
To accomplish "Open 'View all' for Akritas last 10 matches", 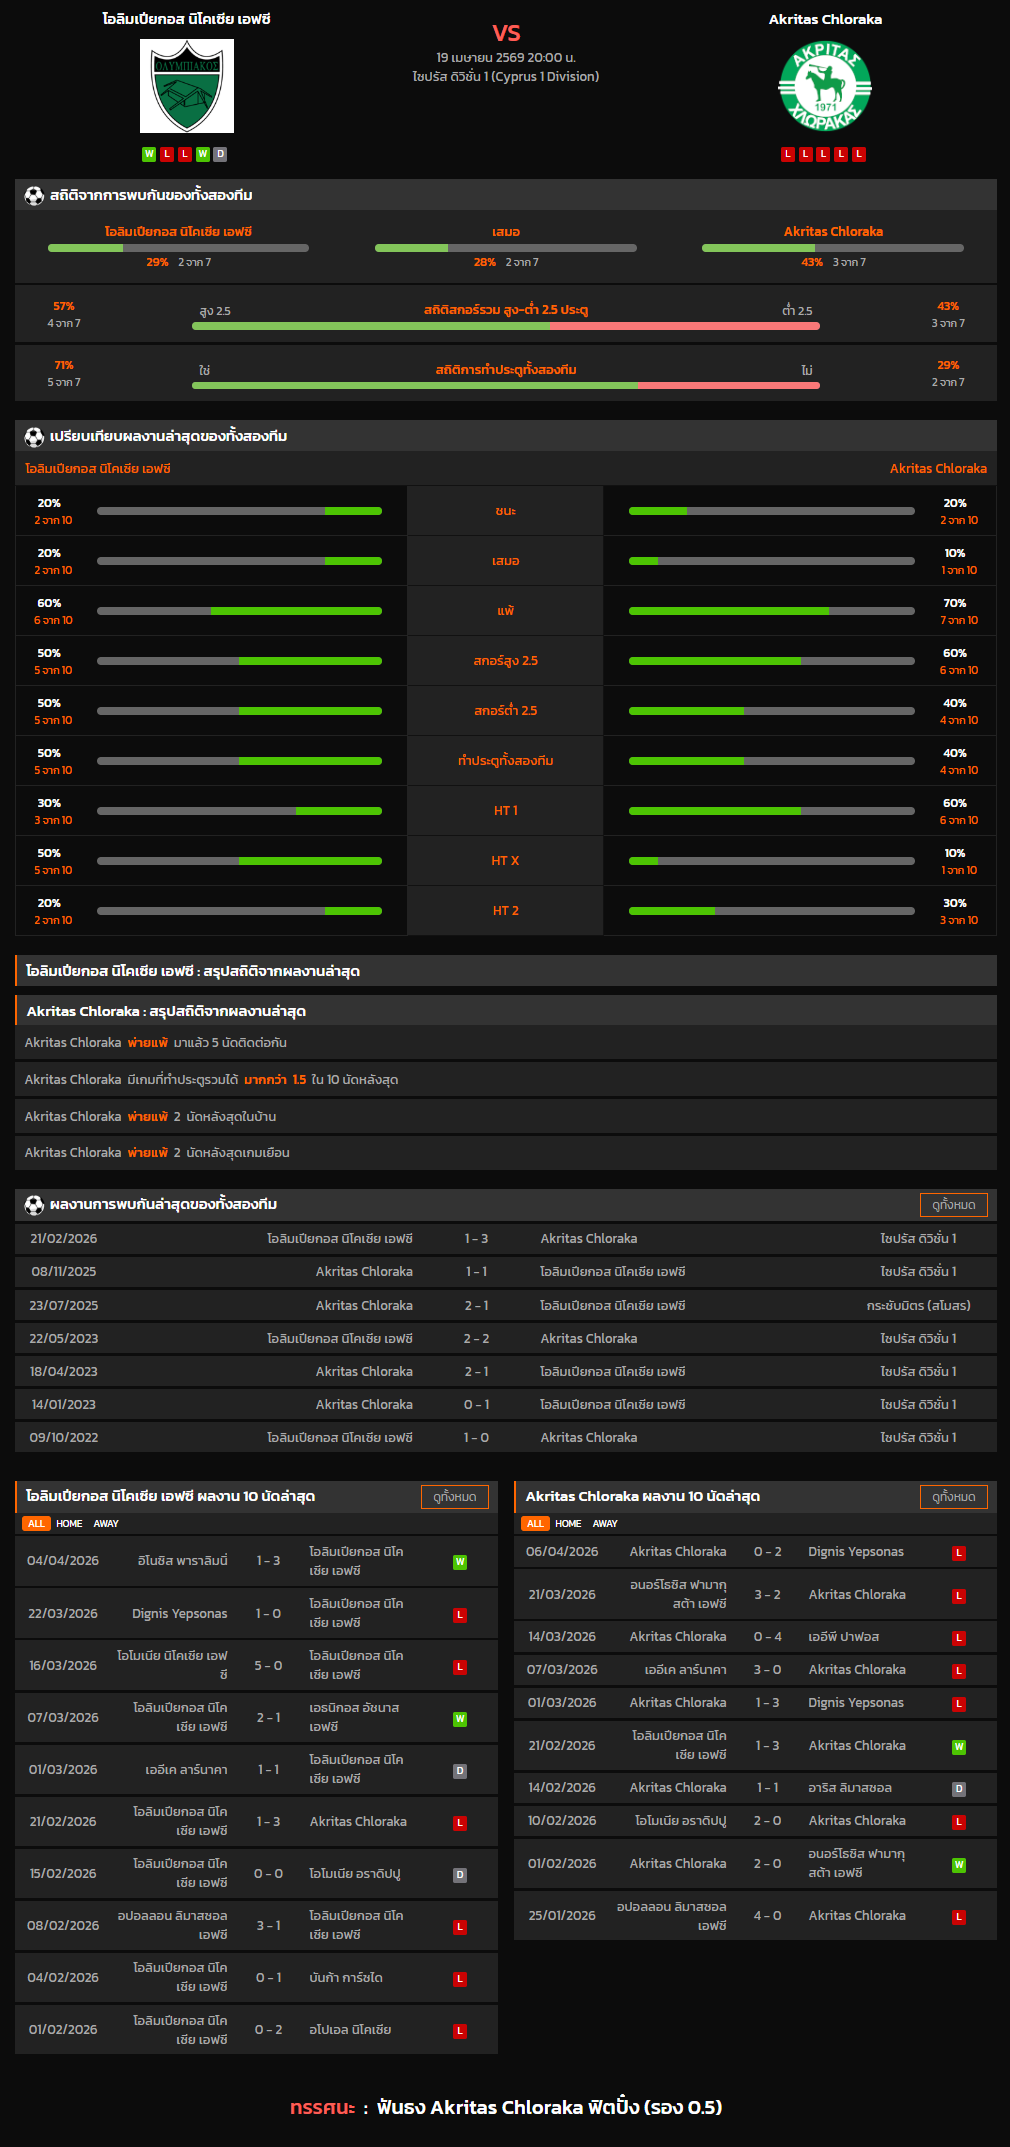I will tap(953, 1496).
